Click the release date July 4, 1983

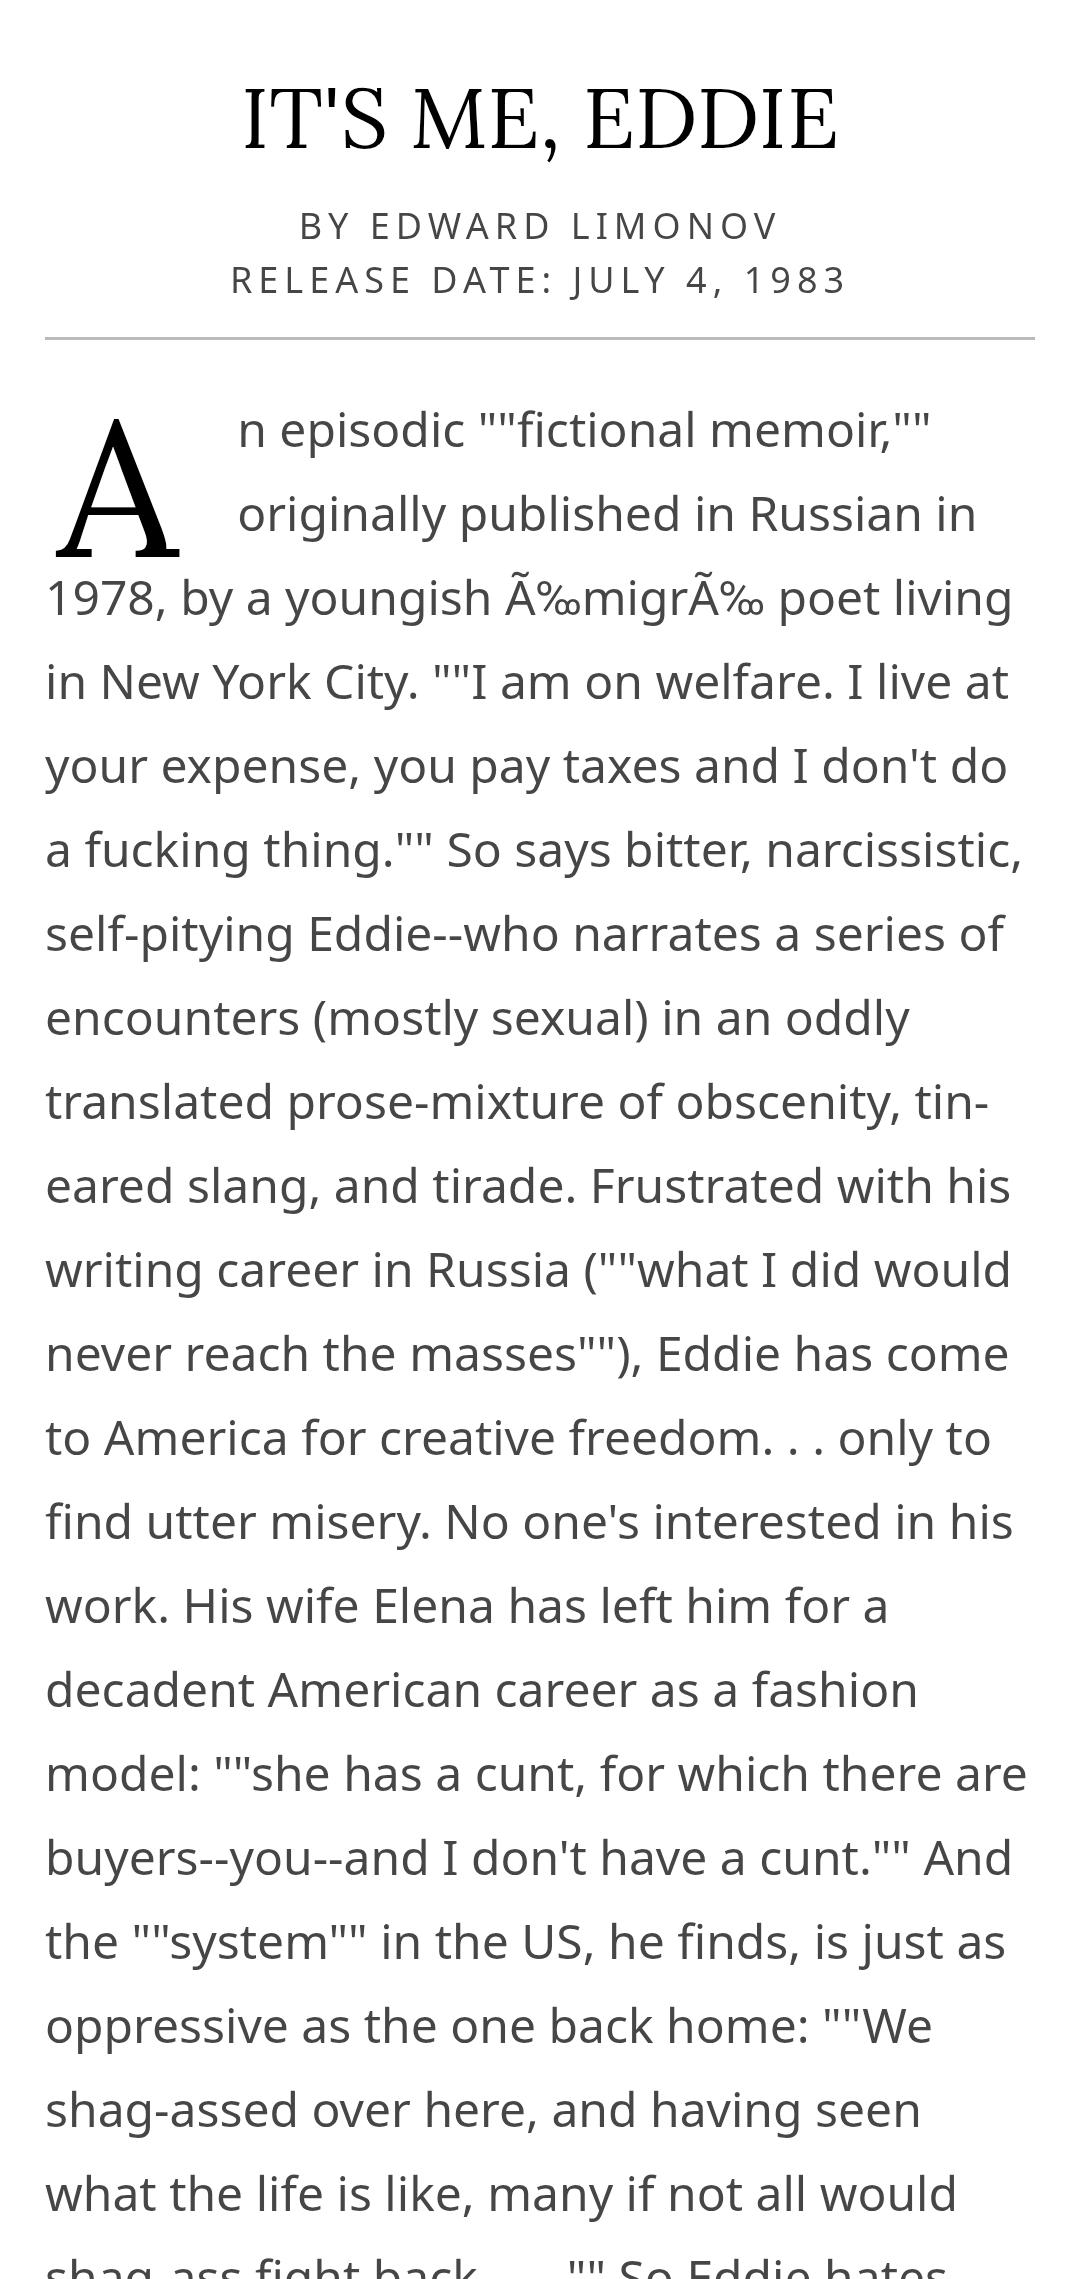click(709, 280)
